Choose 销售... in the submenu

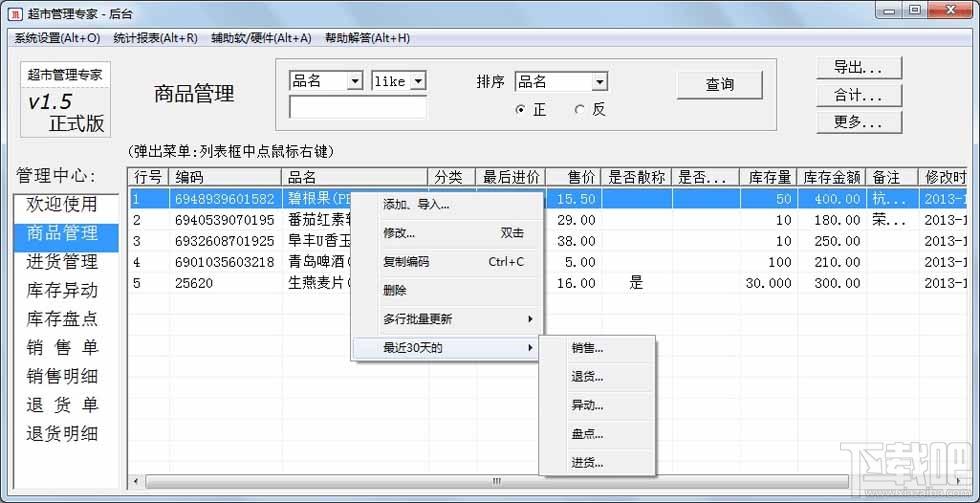[x=597, y=349]
